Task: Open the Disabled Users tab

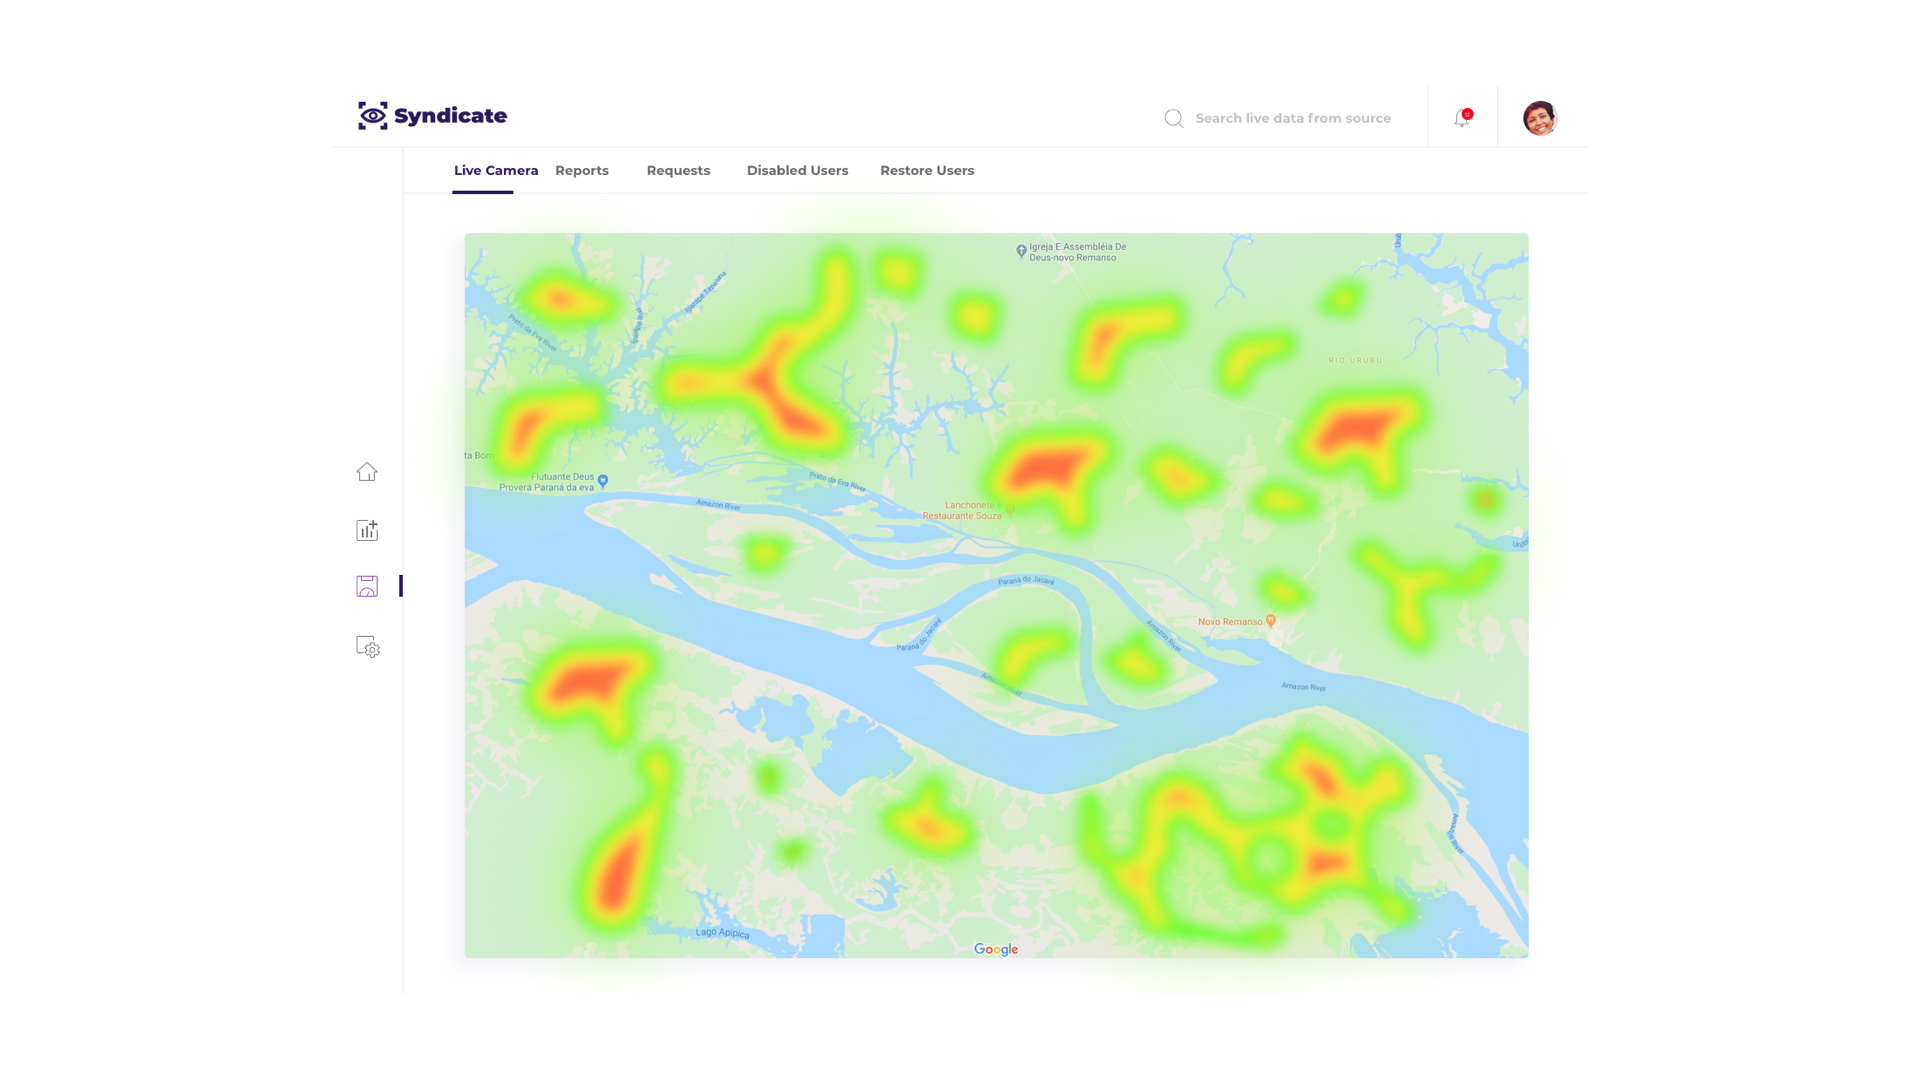Action: coord(797,171)
